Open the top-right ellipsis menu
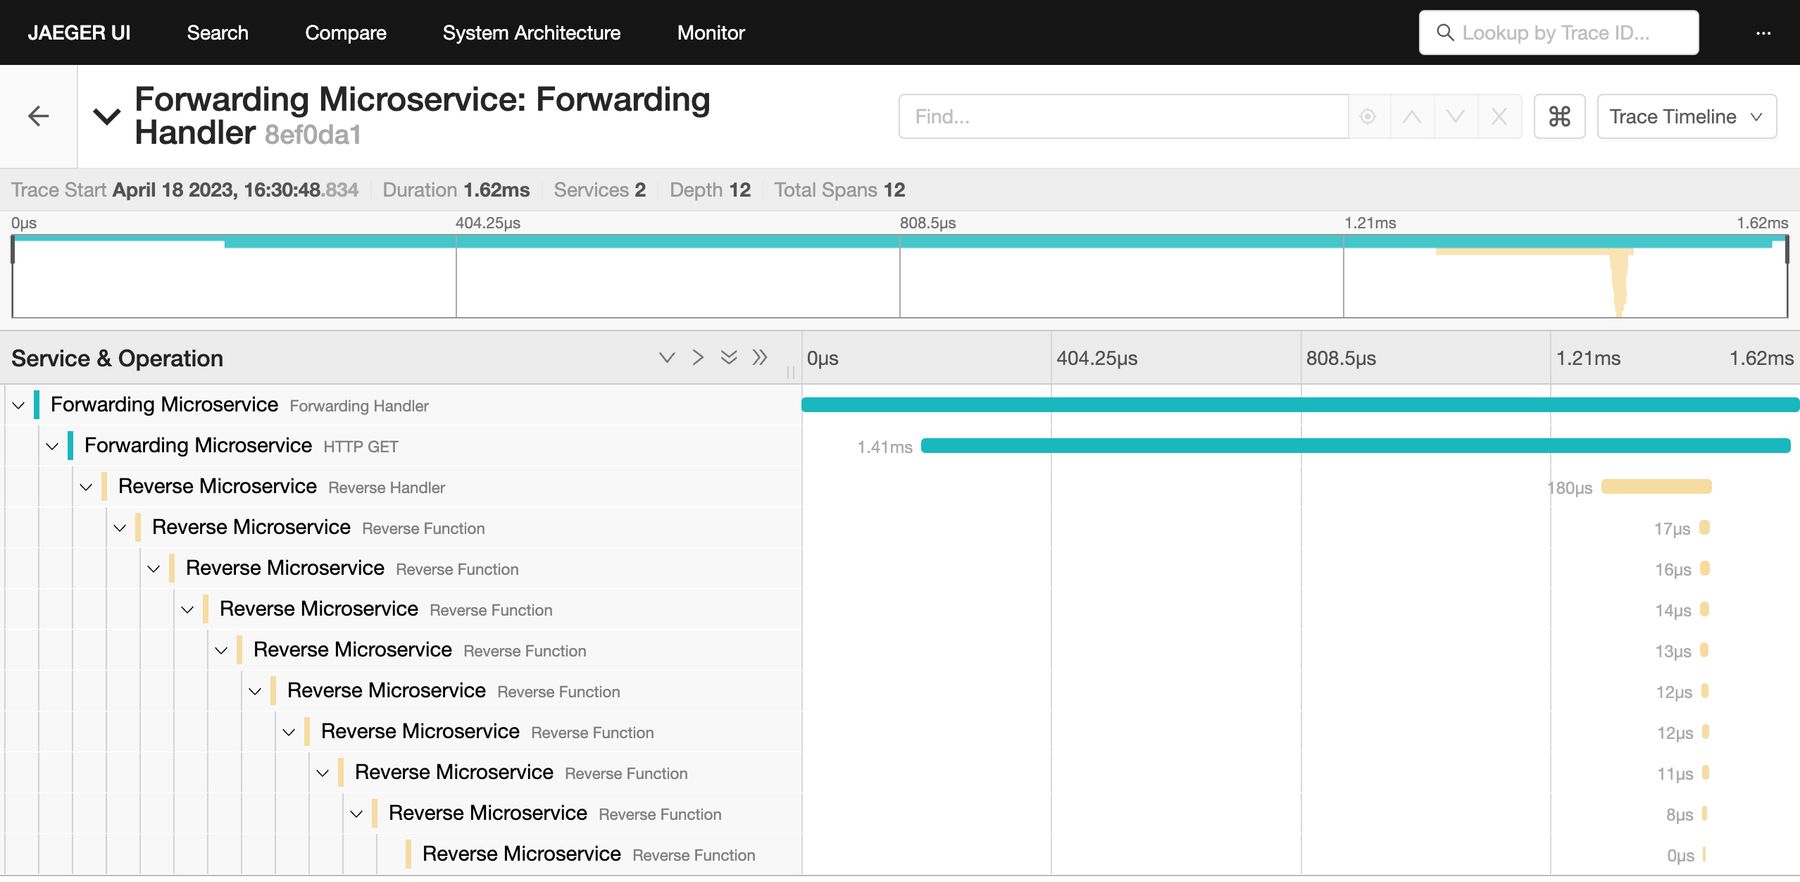The height and width of the screenshot is (882, 1800). coord(1763,32)
